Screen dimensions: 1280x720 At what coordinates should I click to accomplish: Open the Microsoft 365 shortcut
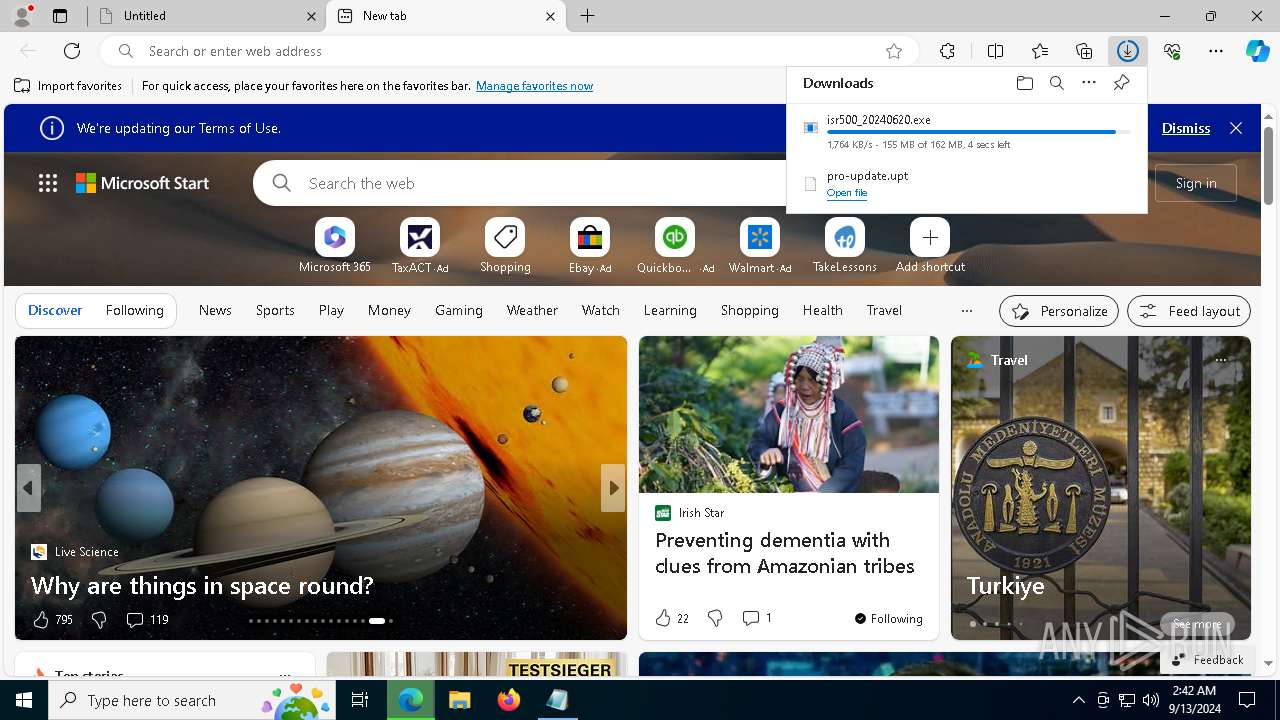coord(335,246)
